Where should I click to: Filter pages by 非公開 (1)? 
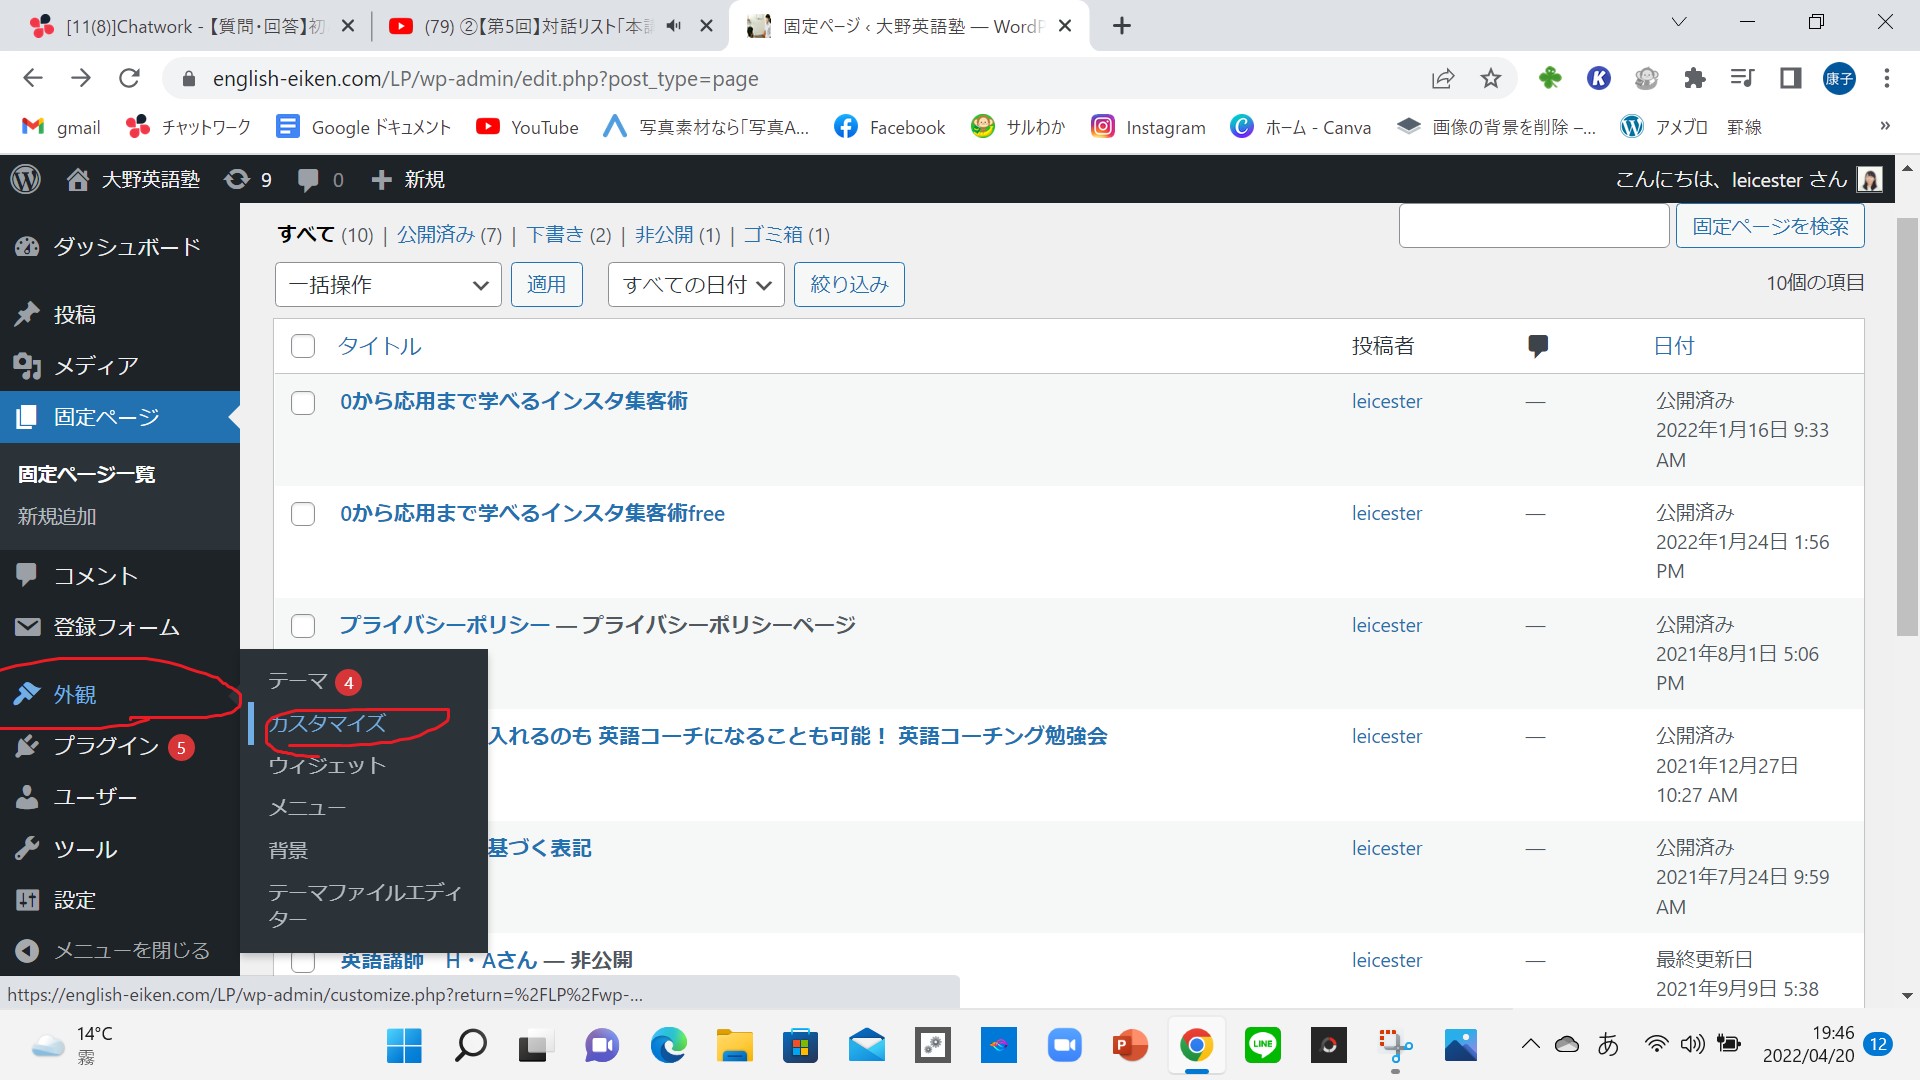677,235
